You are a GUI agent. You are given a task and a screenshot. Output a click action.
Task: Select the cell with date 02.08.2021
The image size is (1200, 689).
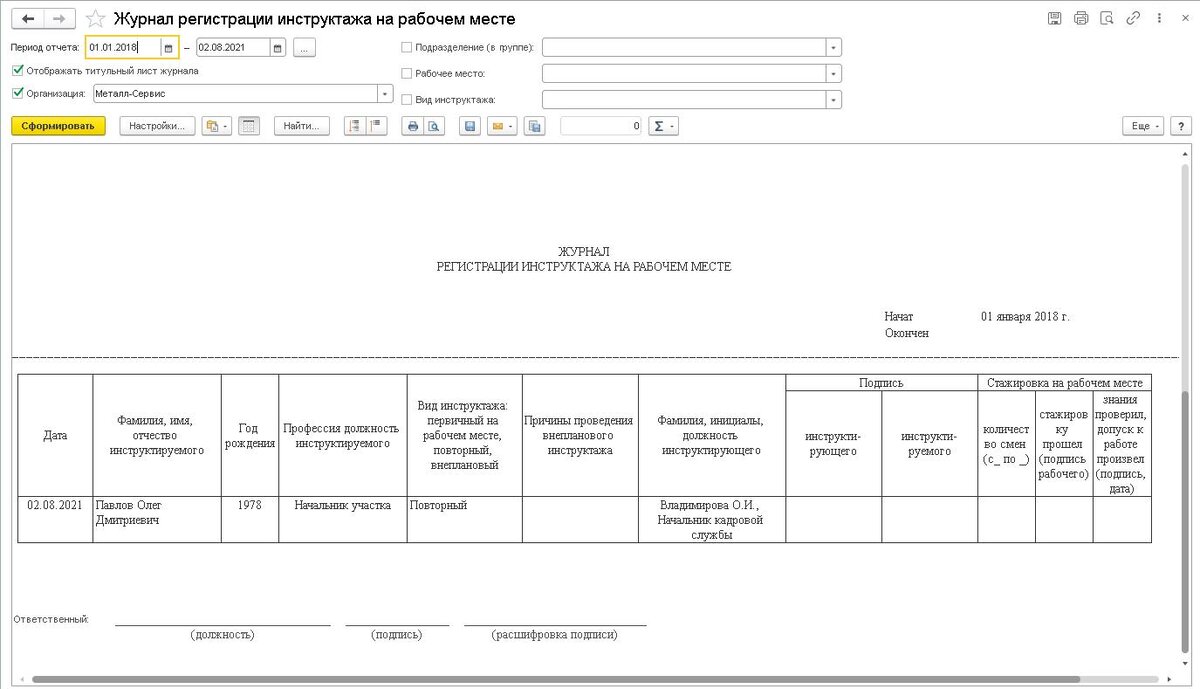pos(55,519)
